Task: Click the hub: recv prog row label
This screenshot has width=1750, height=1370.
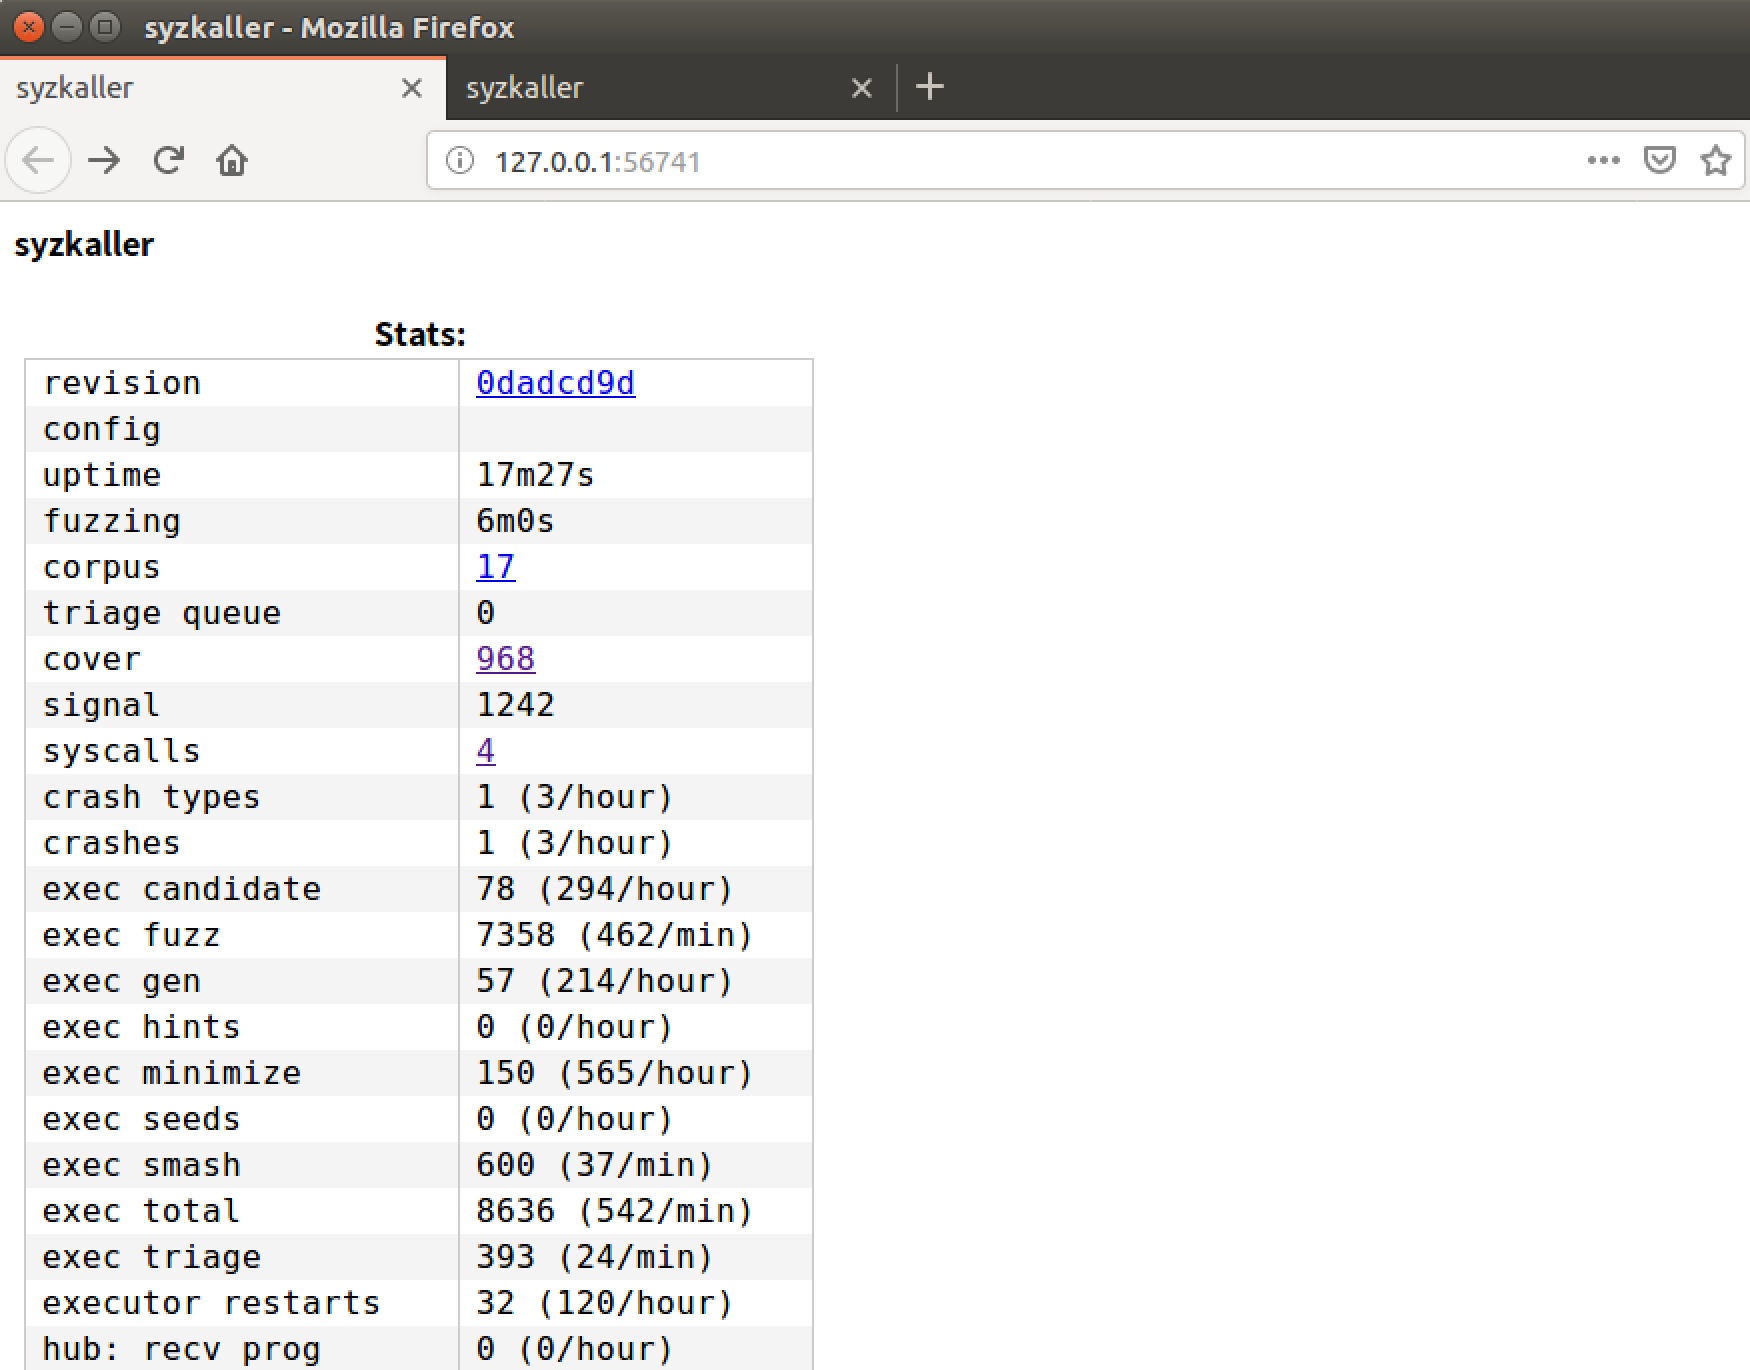Action: 181,1349
